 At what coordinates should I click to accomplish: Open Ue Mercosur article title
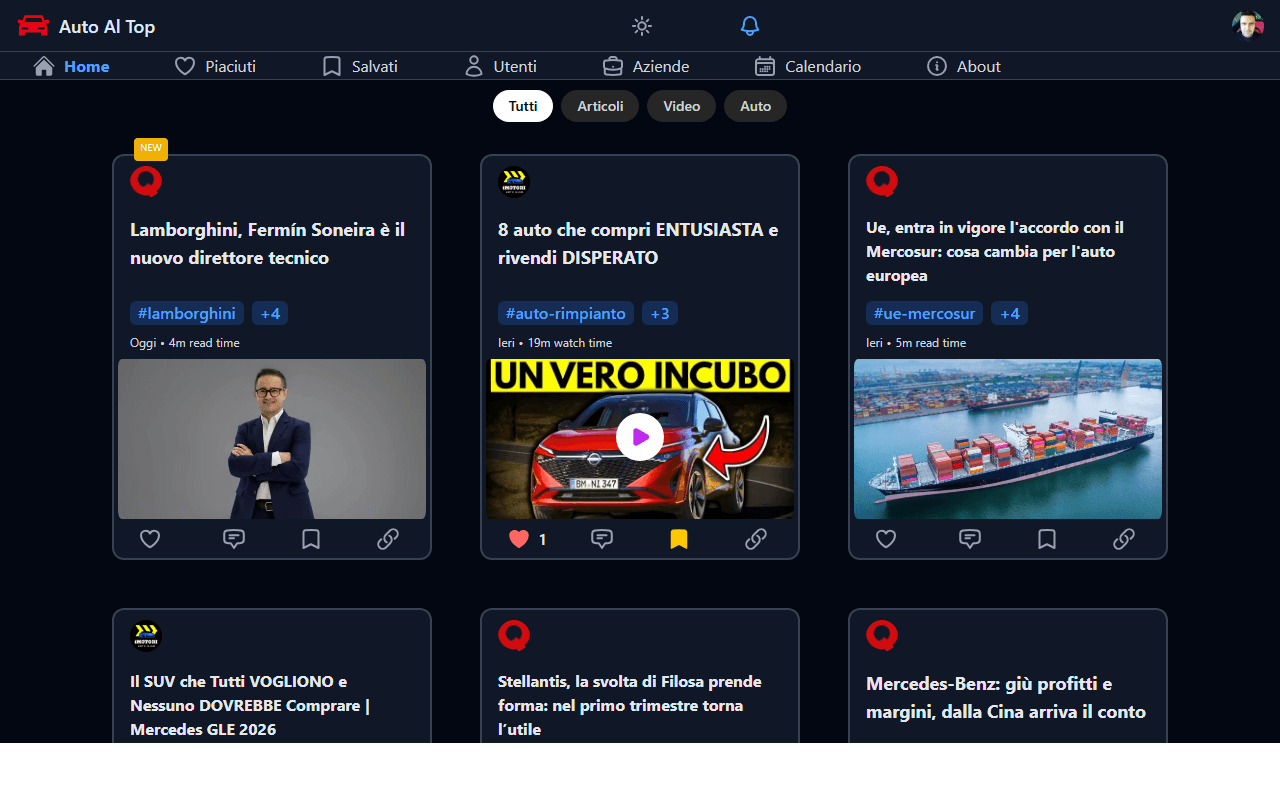coord(995,252)
